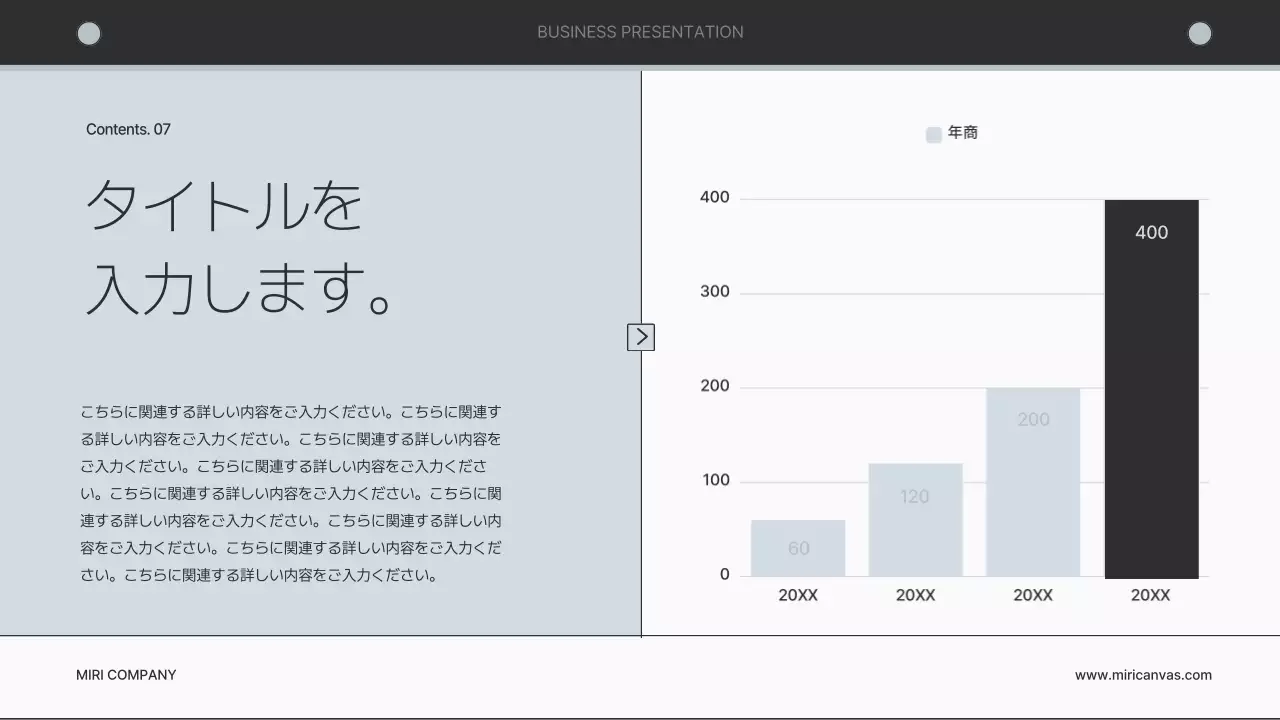Select the dark bar labeled 400
The width and height of the screenshot is (1280, 720).
click(x=1151, y=388)
